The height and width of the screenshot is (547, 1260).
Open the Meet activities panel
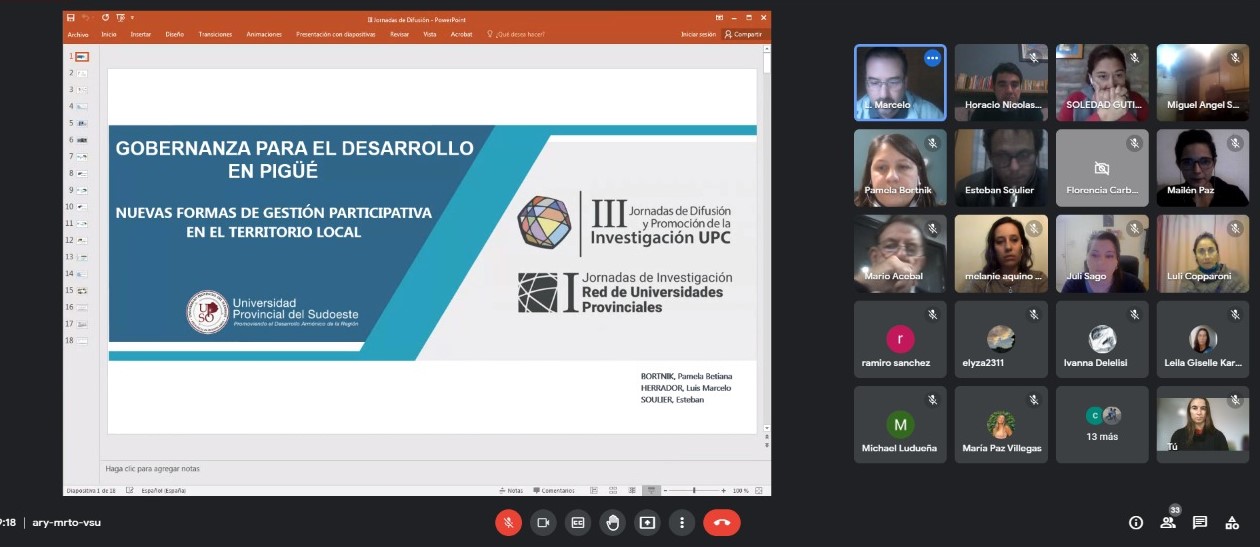(x=1232, y=522)
